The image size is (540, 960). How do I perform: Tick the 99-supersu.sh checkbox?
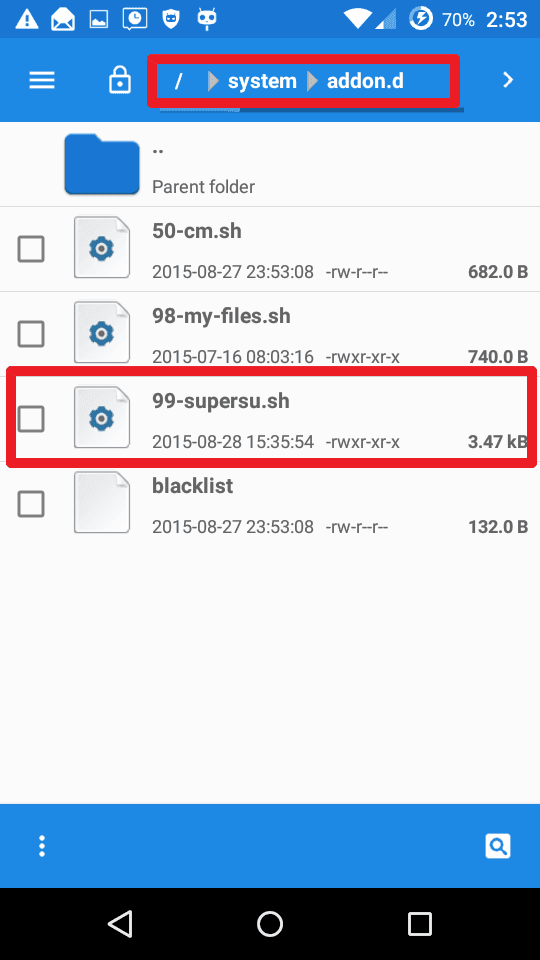[x=31, y=419]
